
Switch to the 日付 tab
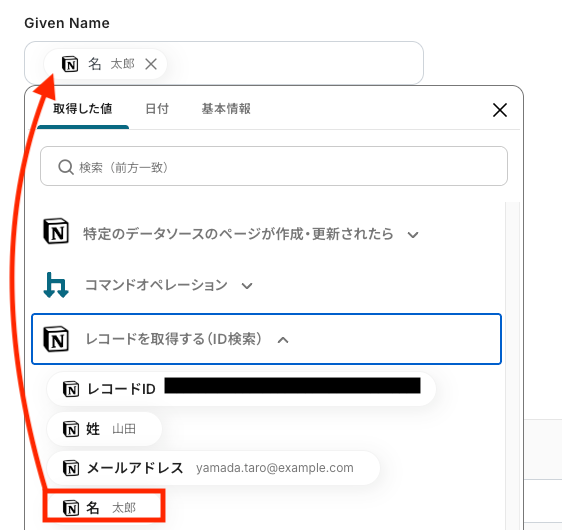(x=157, y=109)
